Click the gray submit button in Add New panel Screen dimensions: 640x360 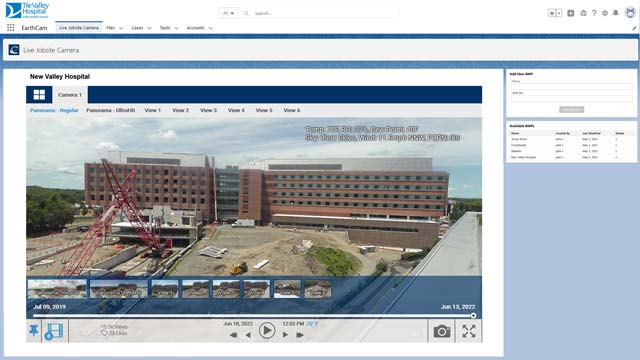point(571,109)
